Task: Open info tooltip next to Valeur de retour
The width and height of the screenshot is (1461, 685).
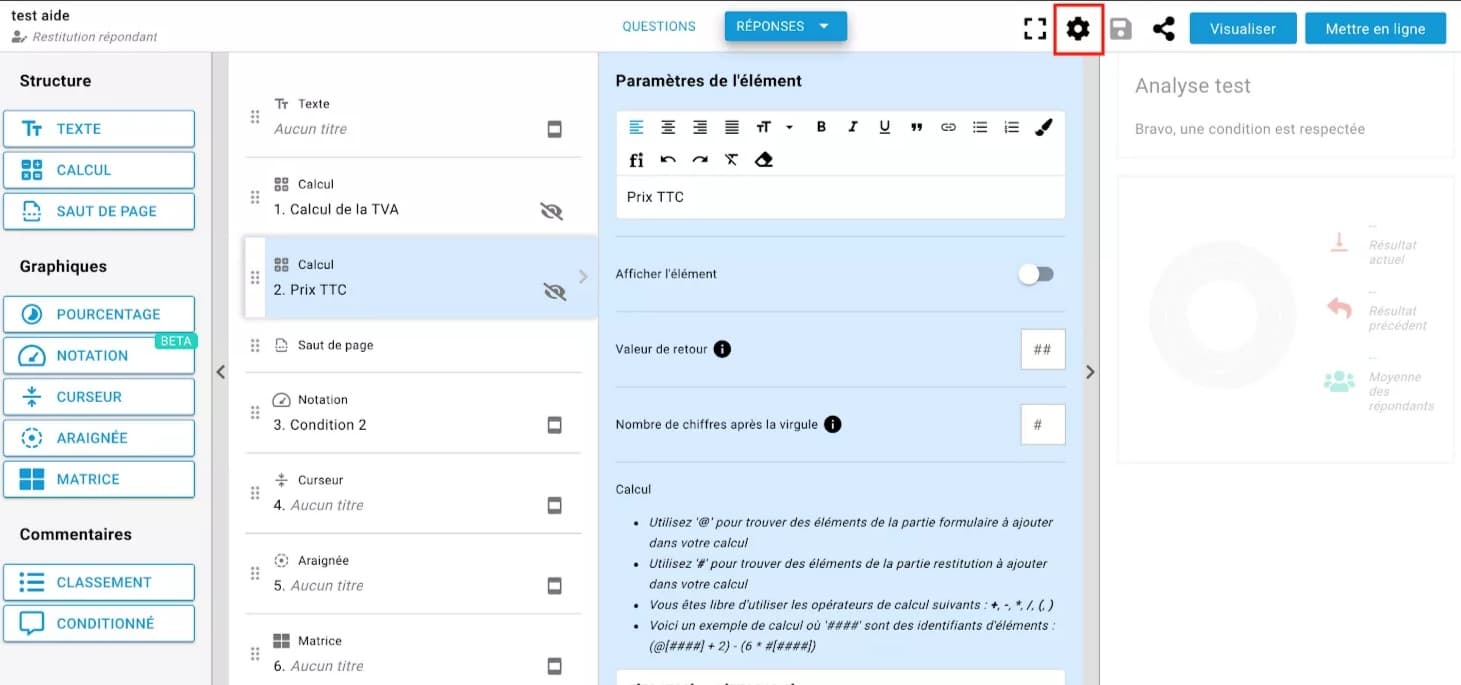Action: [x=722, y=349]
